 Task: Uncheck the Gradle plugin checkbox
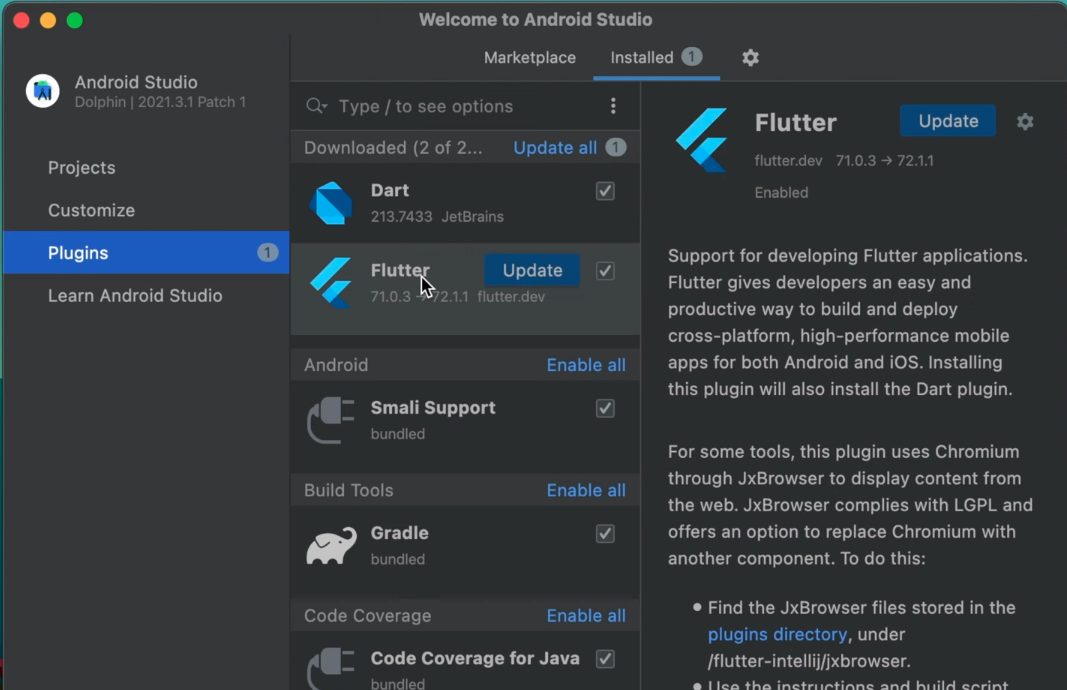click(605, 534)
